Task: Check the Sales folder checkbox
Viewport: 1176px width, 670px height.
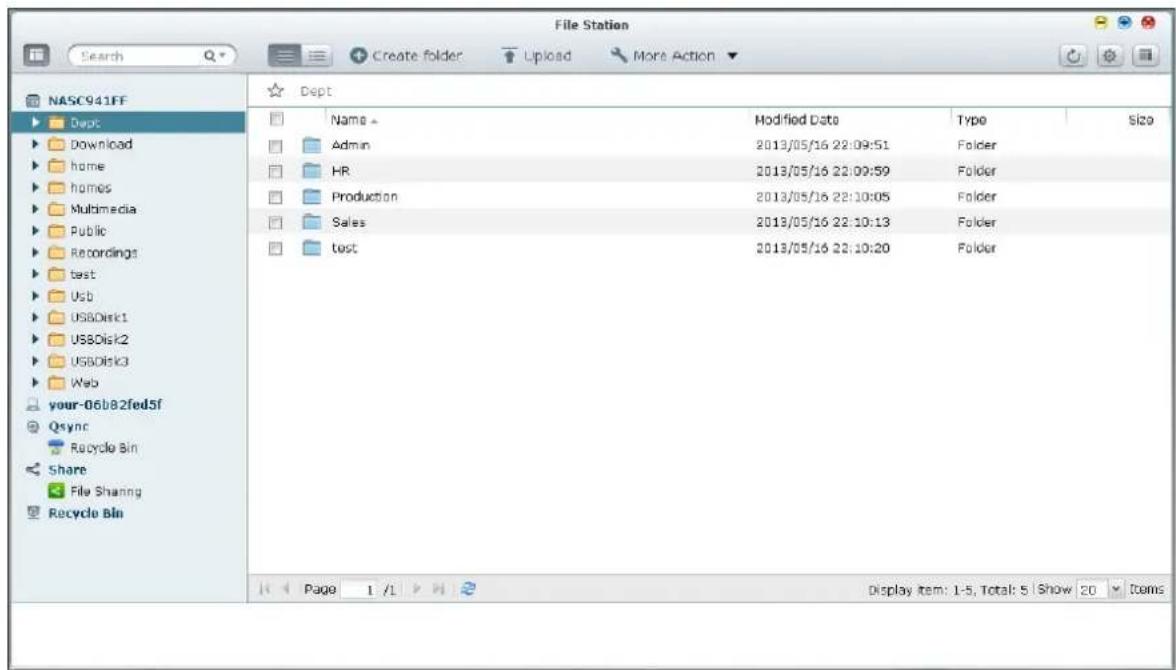Action: click(x=275, y=223)
